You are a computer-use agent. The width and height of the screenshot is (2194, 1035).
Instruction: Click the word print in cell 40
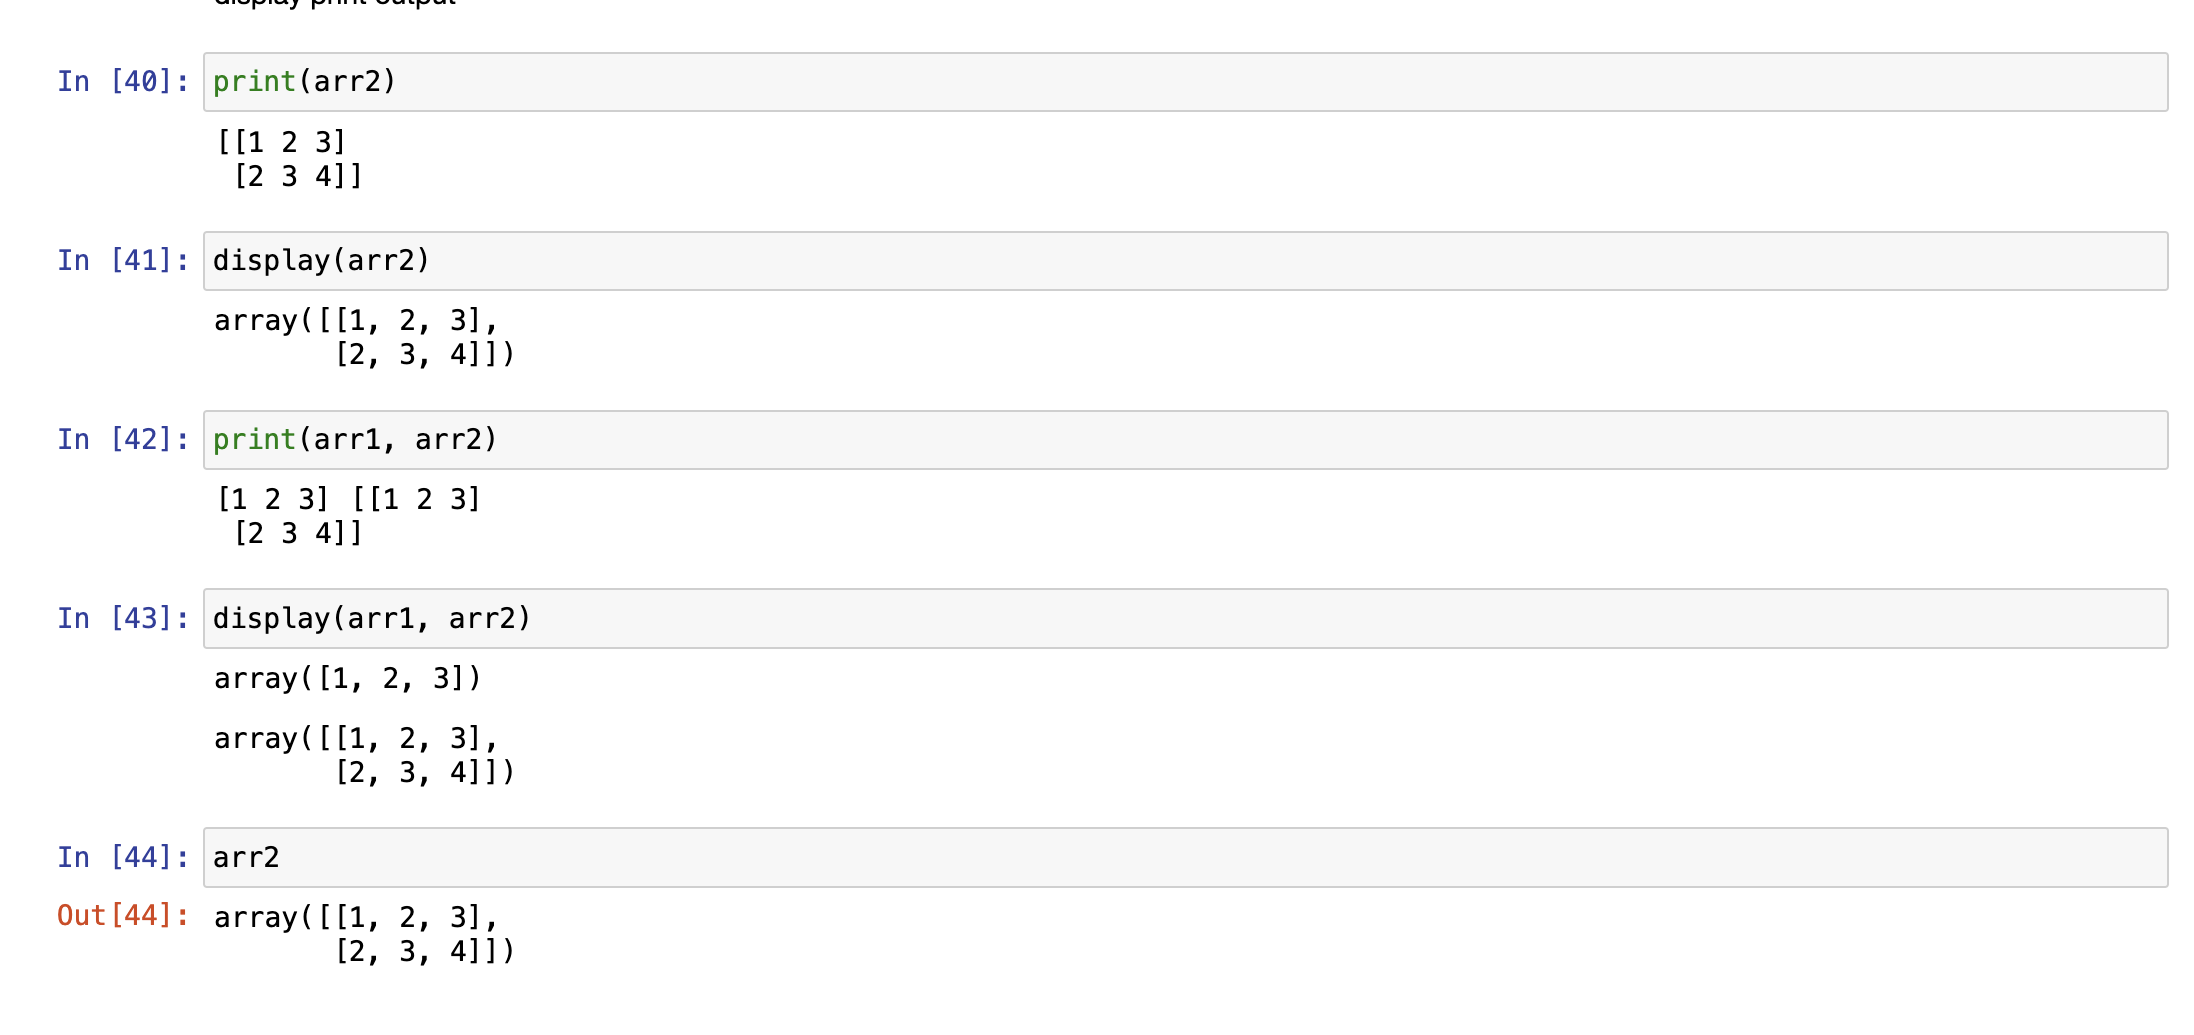pyautogui.click(x=254, y=82)
